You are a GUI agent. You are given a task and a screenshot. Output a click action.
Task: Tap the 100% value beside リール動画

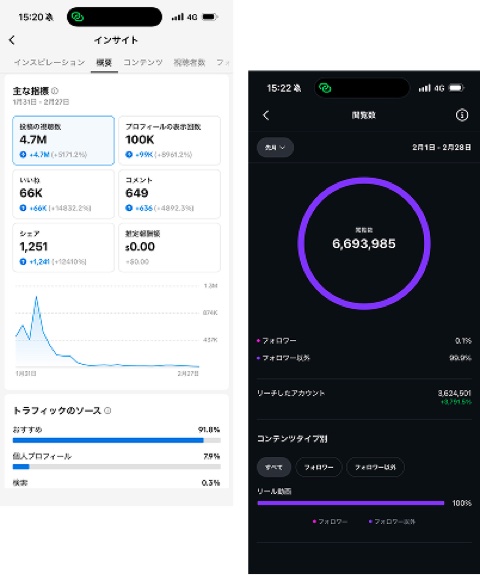(x=462, y=503)
